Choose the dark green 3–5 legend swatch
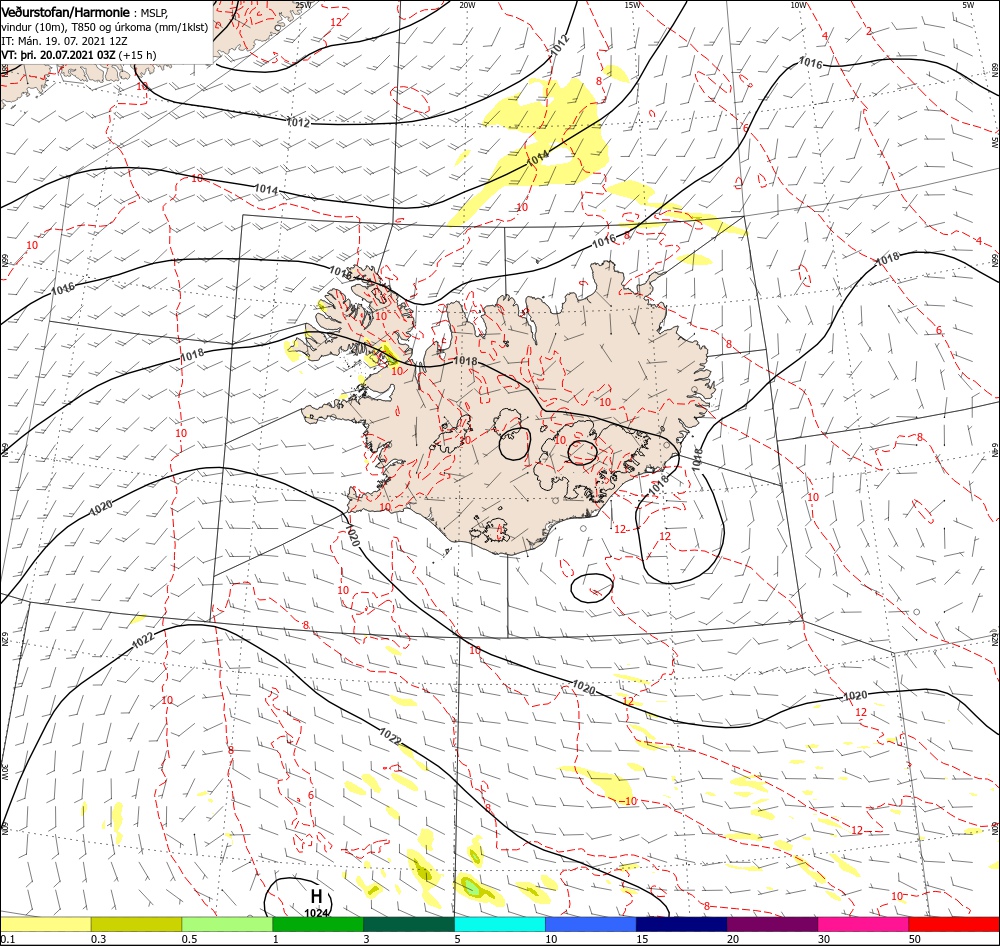Image resolution: width=1000 pixels, height=946 pixels. [x=409, y=924]
